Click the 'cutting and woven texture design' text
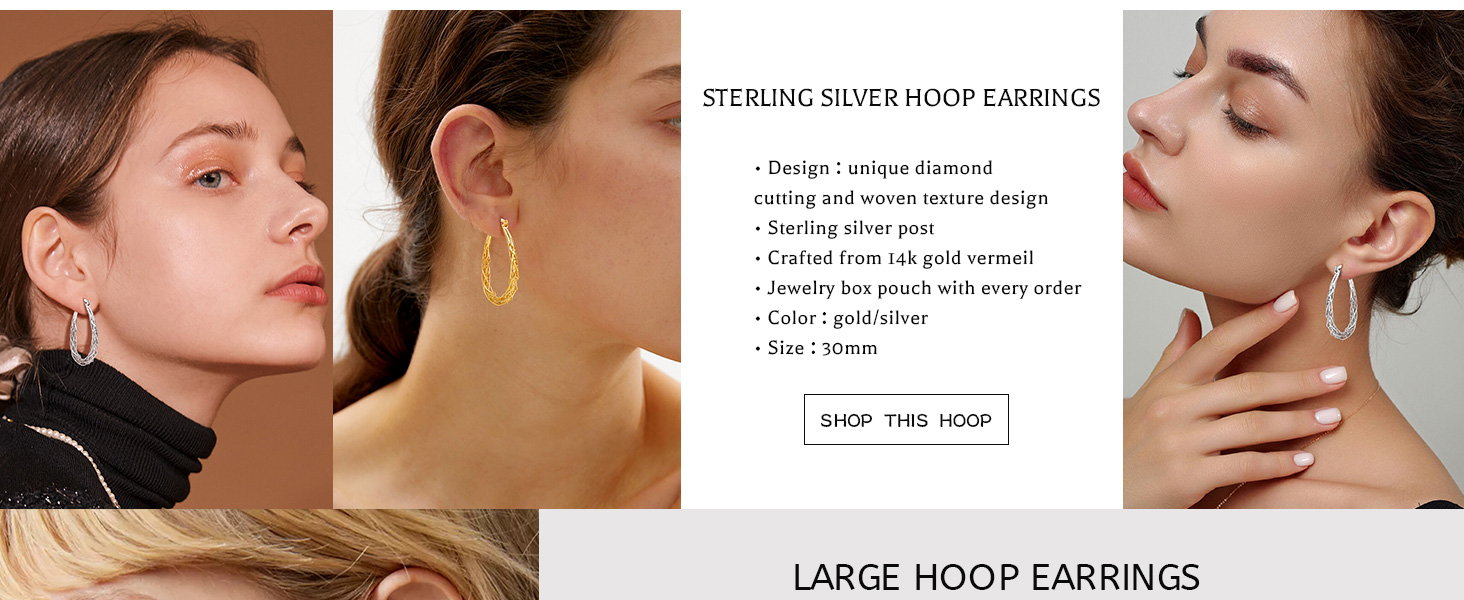1464x600 pixels. pyautogui.click(x=901, y=198)
